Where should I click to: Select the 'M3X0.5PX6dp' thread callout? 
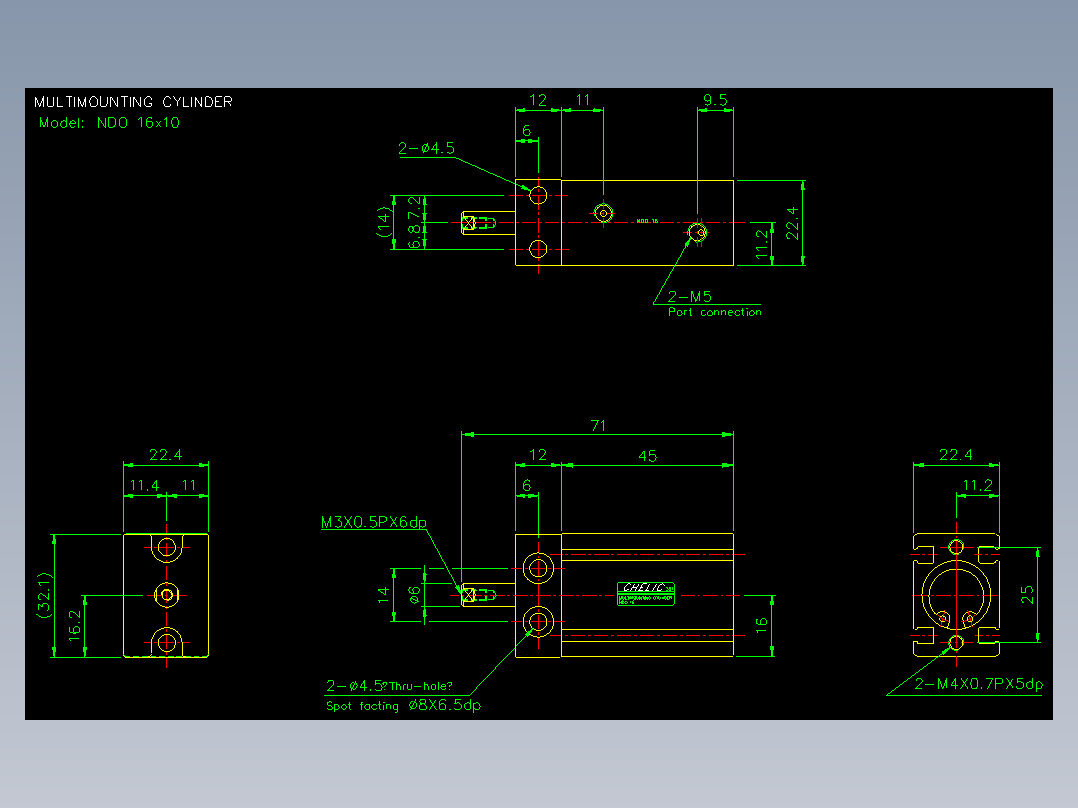(374, 522)
